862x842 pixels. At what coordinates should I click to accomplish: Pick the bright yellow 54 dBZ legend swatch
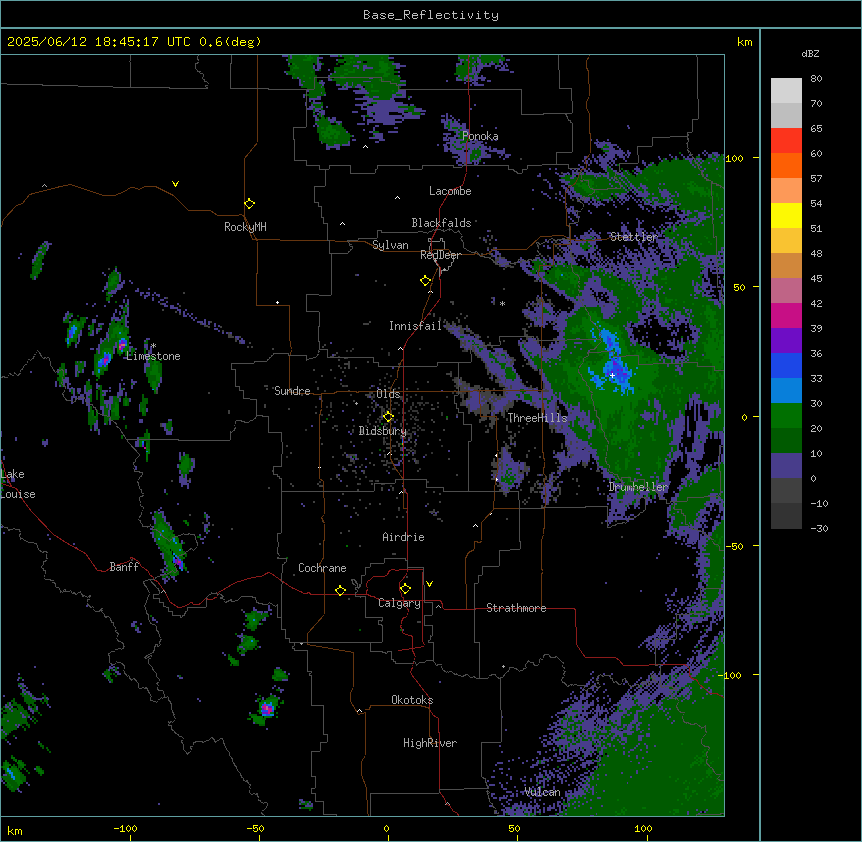786,215
